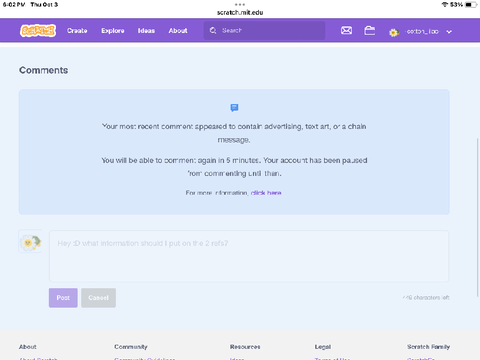The width and height of the screenshot is (480, 360).
Task: Expand the account dropdown arrow
Action: 449,32
